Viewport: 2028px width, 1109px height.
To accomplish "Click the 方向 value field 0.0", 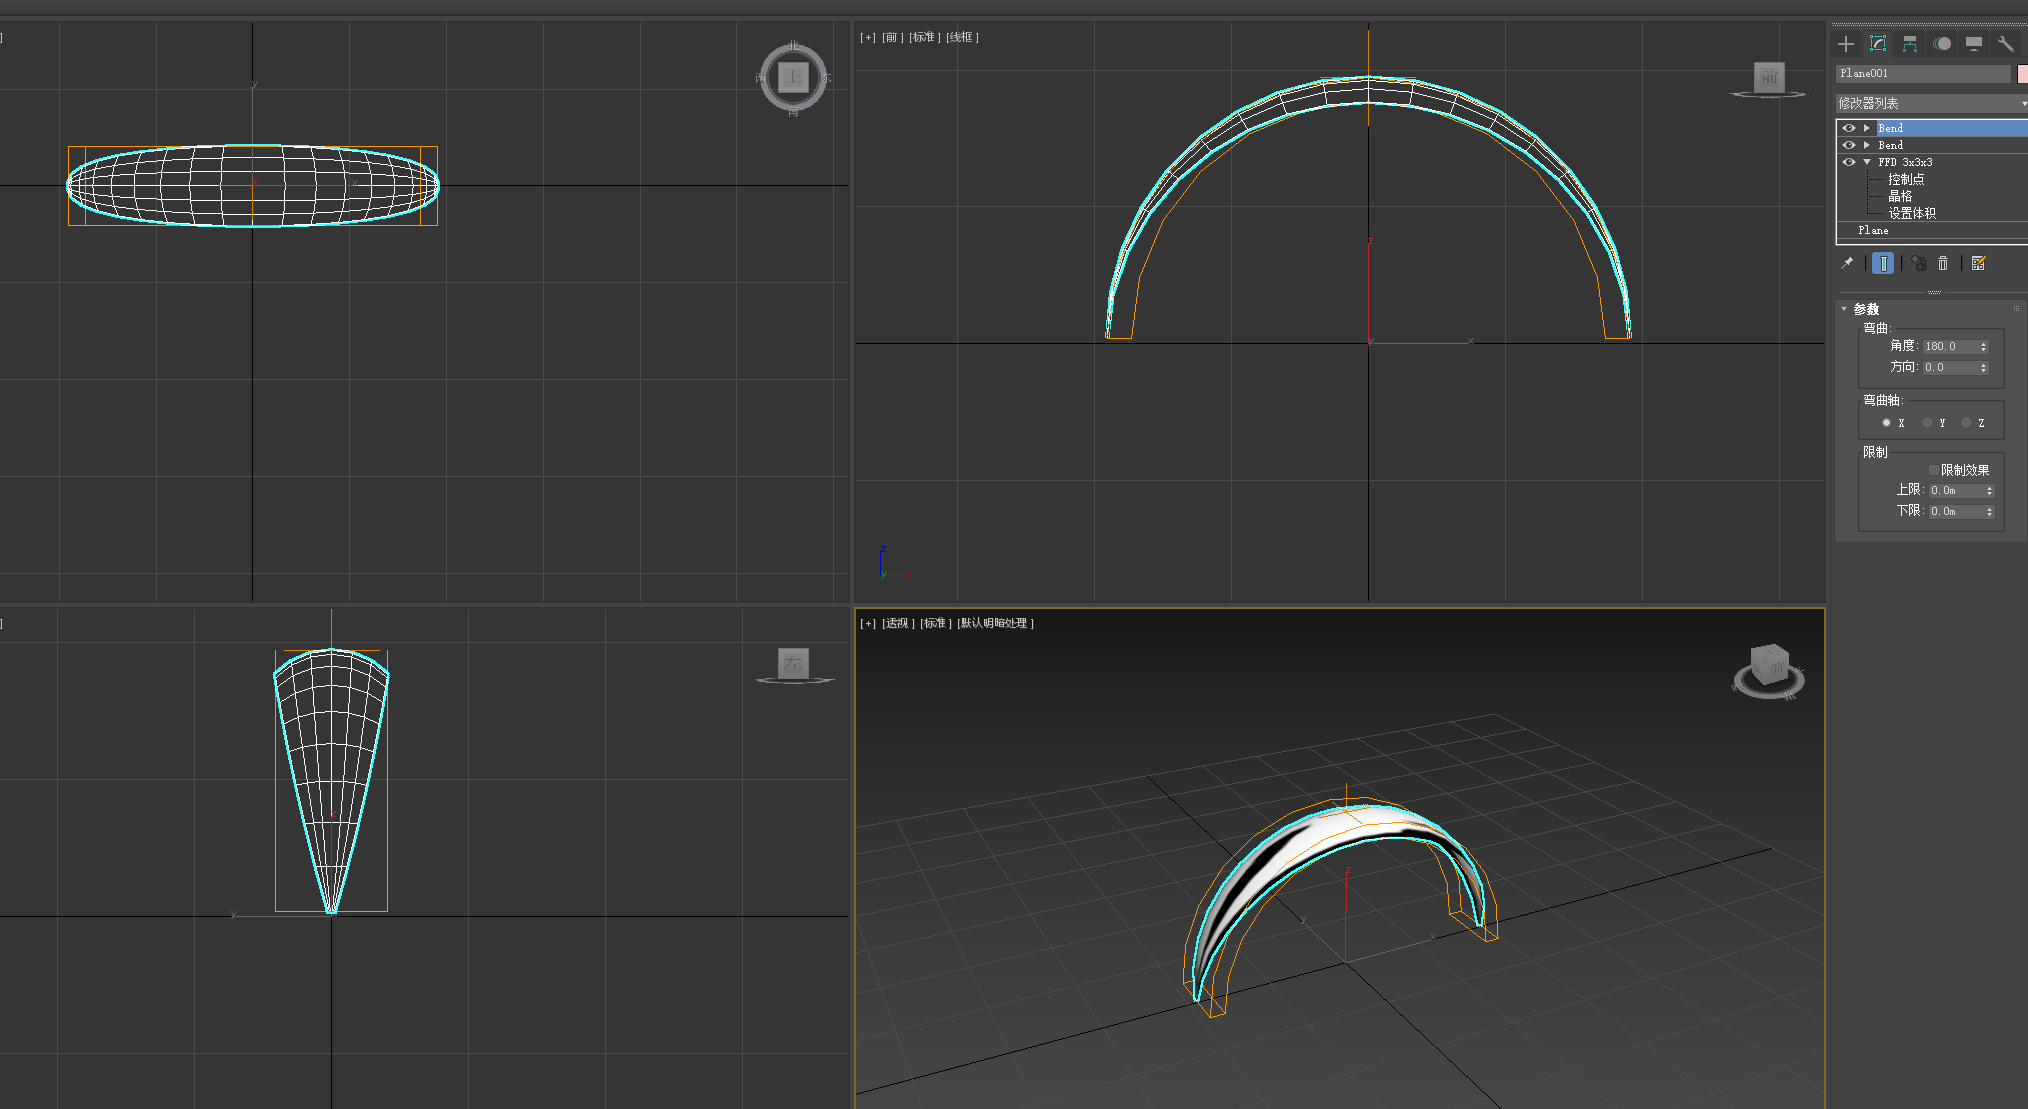I will (1950, 368).
